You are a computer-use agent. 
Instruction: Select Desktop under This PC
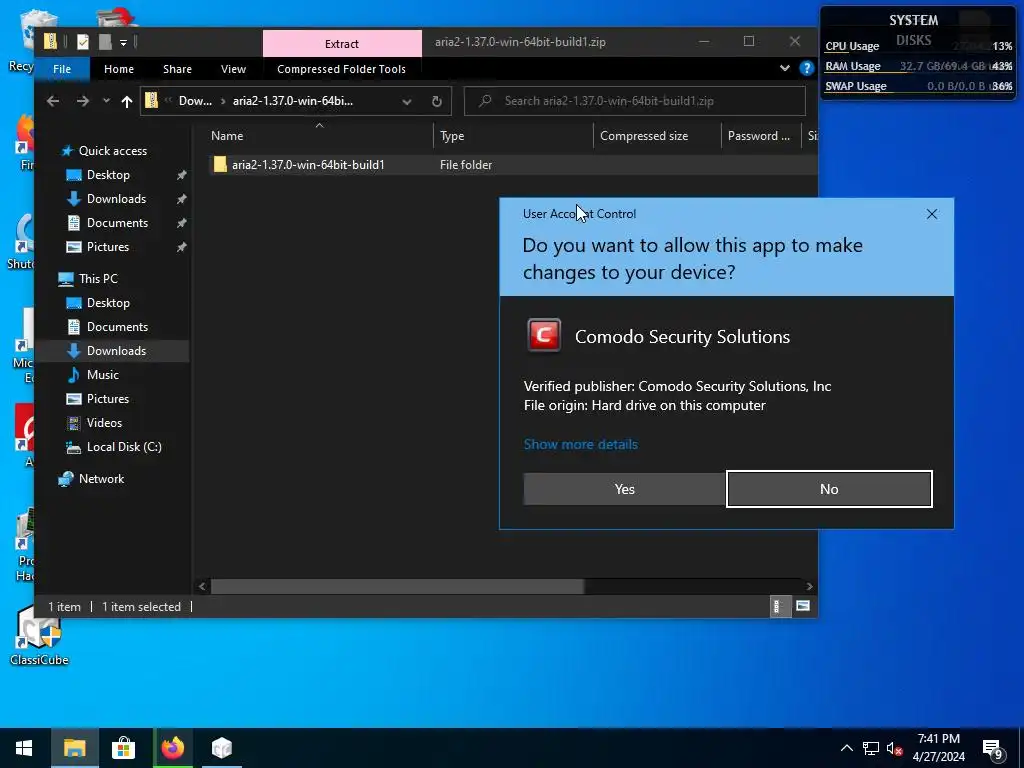click(x=108, y=303)
